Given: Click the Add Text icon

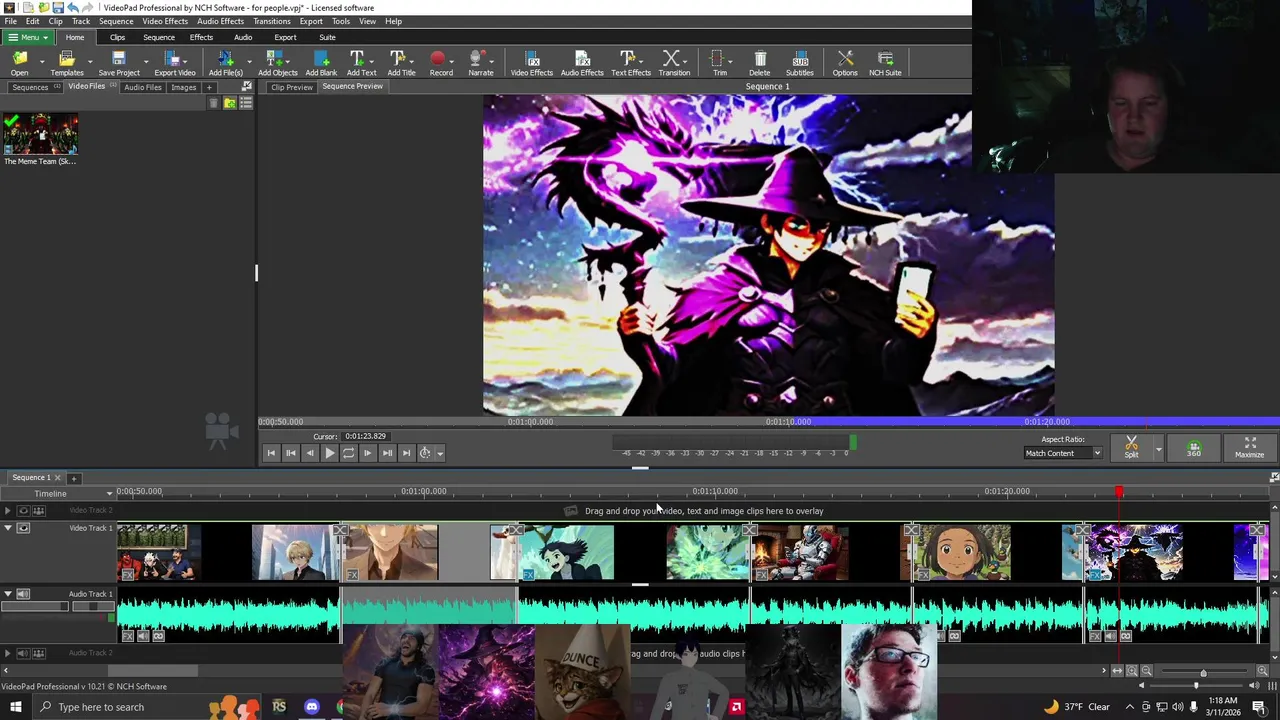Looking at the screenshot, I should click(361, 63).
